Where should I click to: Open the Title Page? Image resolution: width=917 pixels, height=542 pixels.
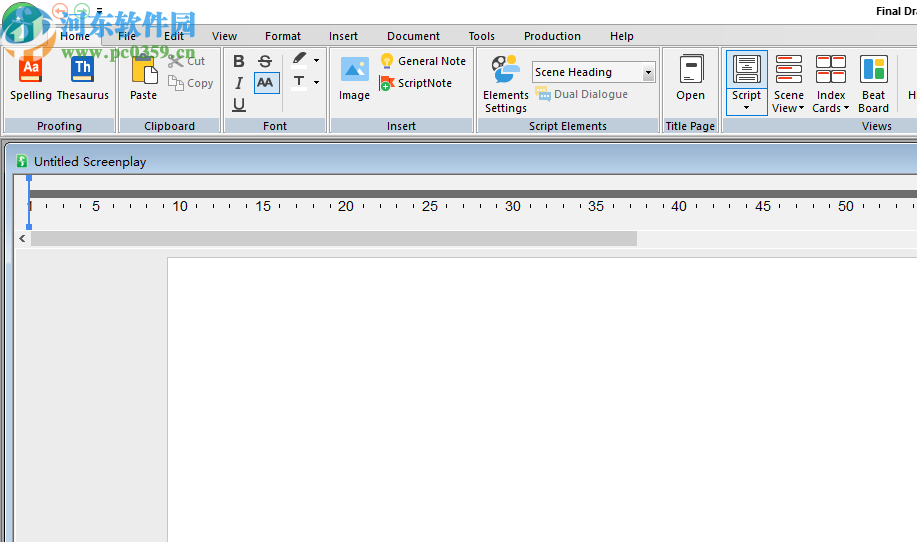(690, 79)
